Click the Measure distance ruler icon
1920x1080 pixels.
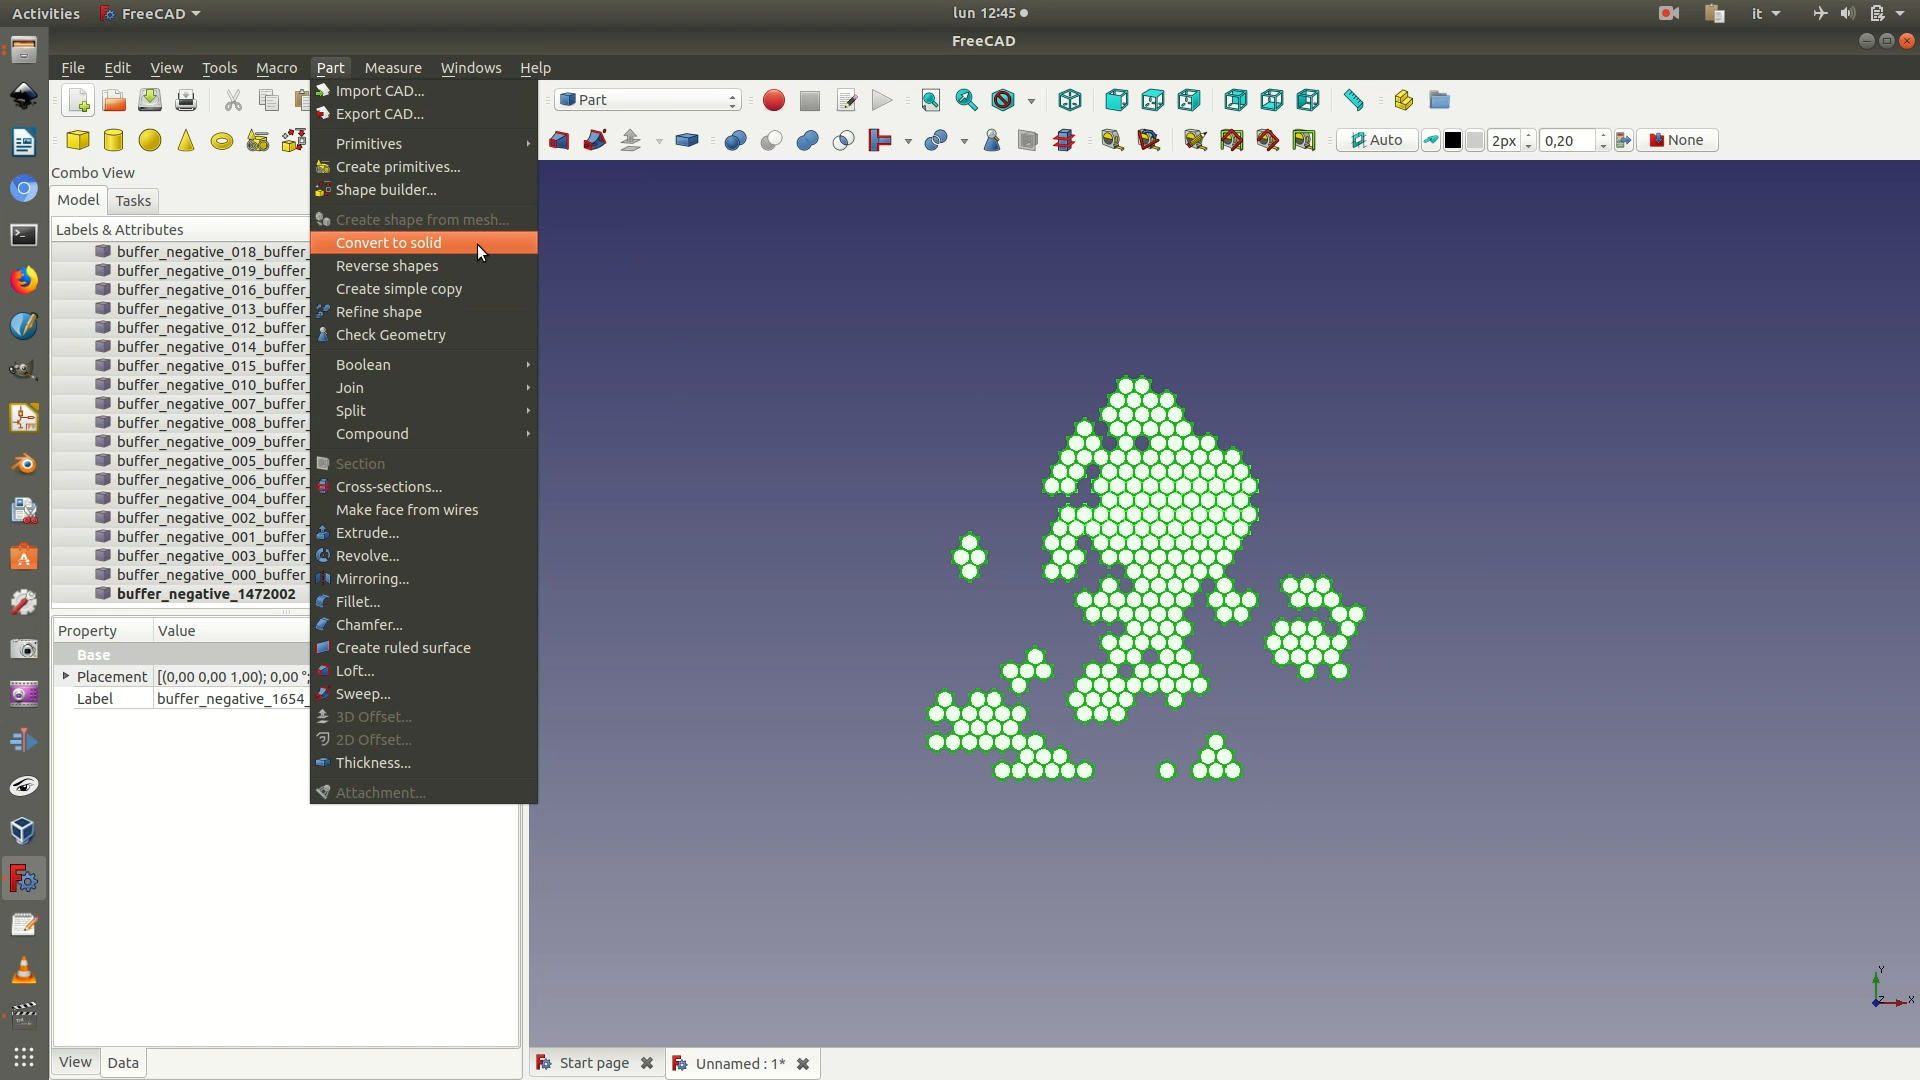click(1354, 100)
